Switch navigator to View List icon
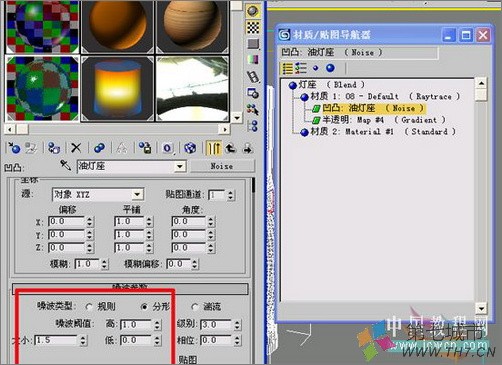This screenshot has height=365, width=502. (x=287, y=68)
